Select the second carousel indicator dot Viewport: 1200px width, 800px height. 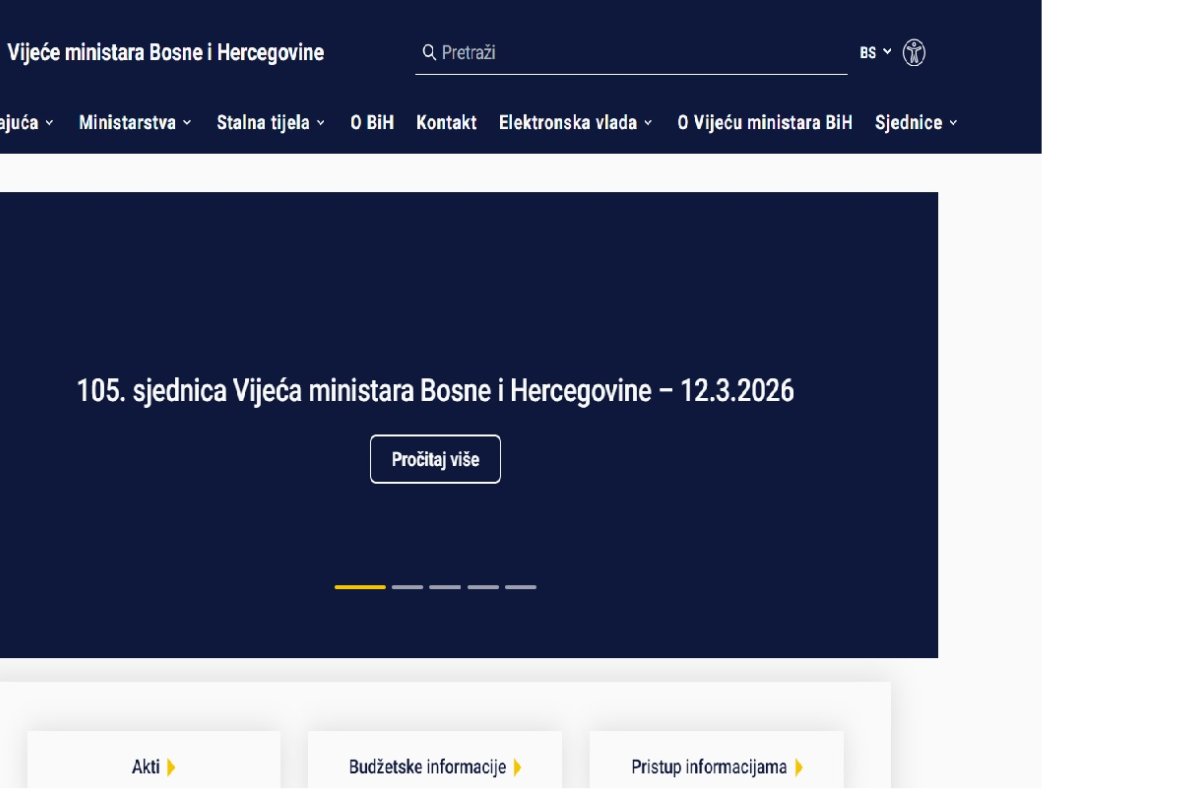click(409, 587)
